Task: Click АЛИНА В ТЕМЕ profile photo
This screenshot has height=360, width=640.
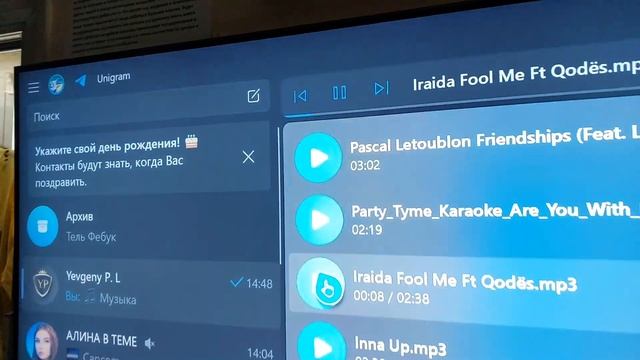Action: (42, 342)
